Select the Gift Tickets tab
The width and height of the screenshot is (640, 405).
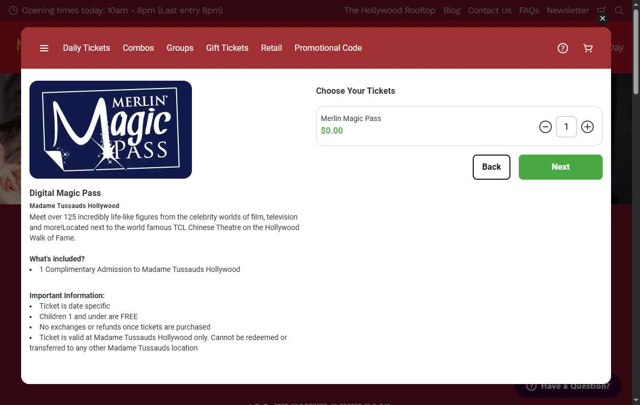pos(227,48)
